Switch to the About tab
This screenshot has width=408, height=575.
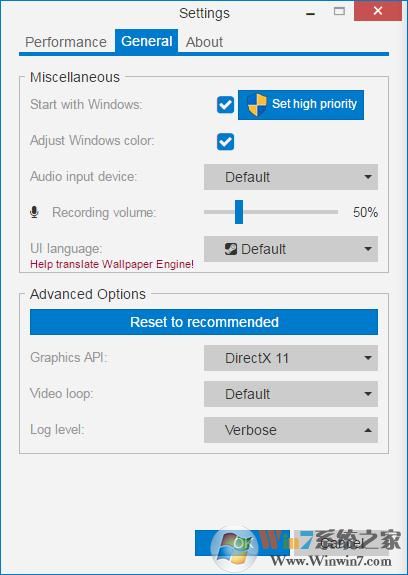point(204,42)
